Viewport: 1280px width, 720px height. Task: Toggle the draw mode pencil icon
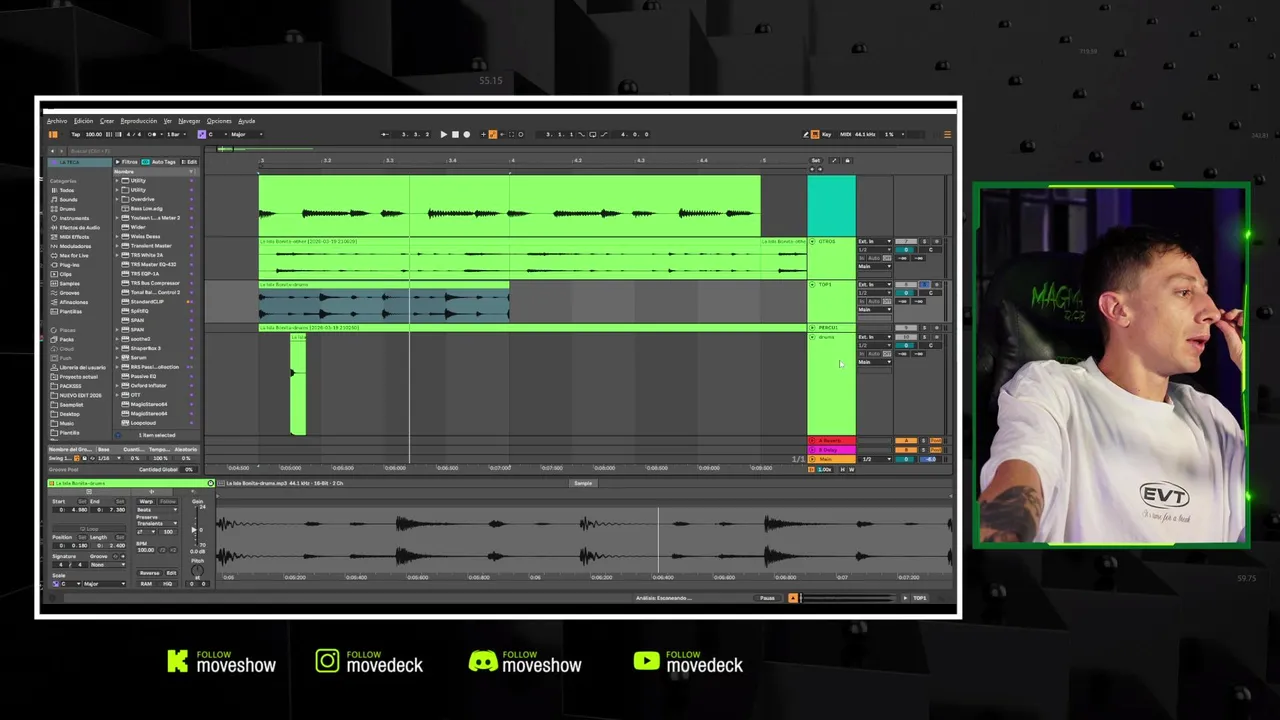806,134
